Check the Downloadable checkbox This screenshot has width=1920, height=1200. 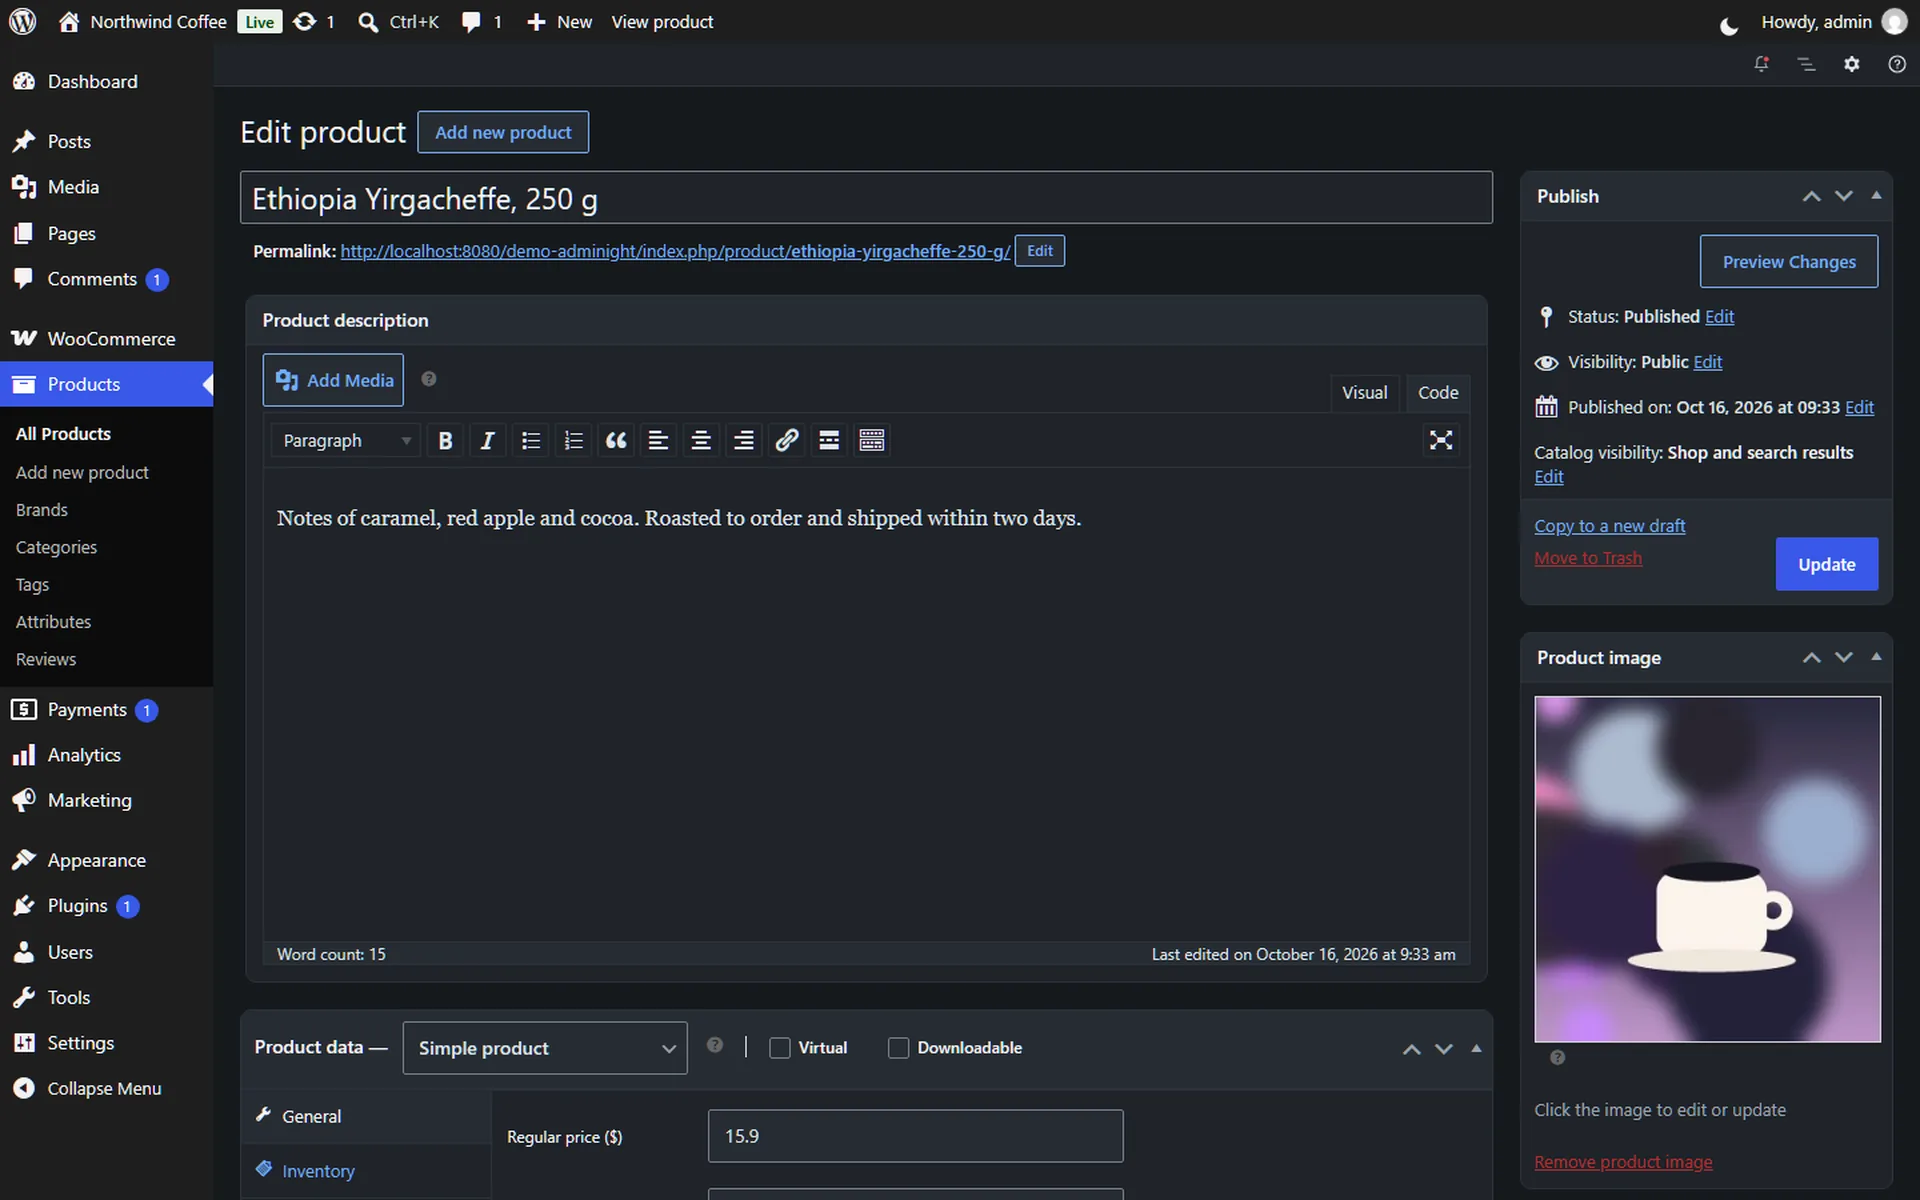coord(898,1048)
